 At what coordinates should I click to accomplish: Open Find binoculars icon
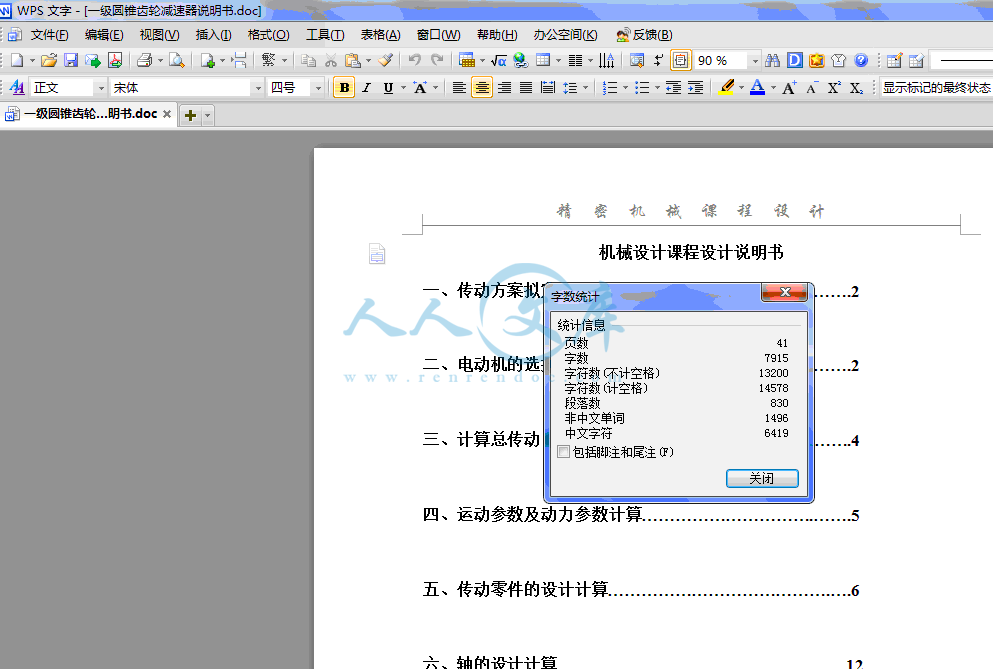coord(773,60)
